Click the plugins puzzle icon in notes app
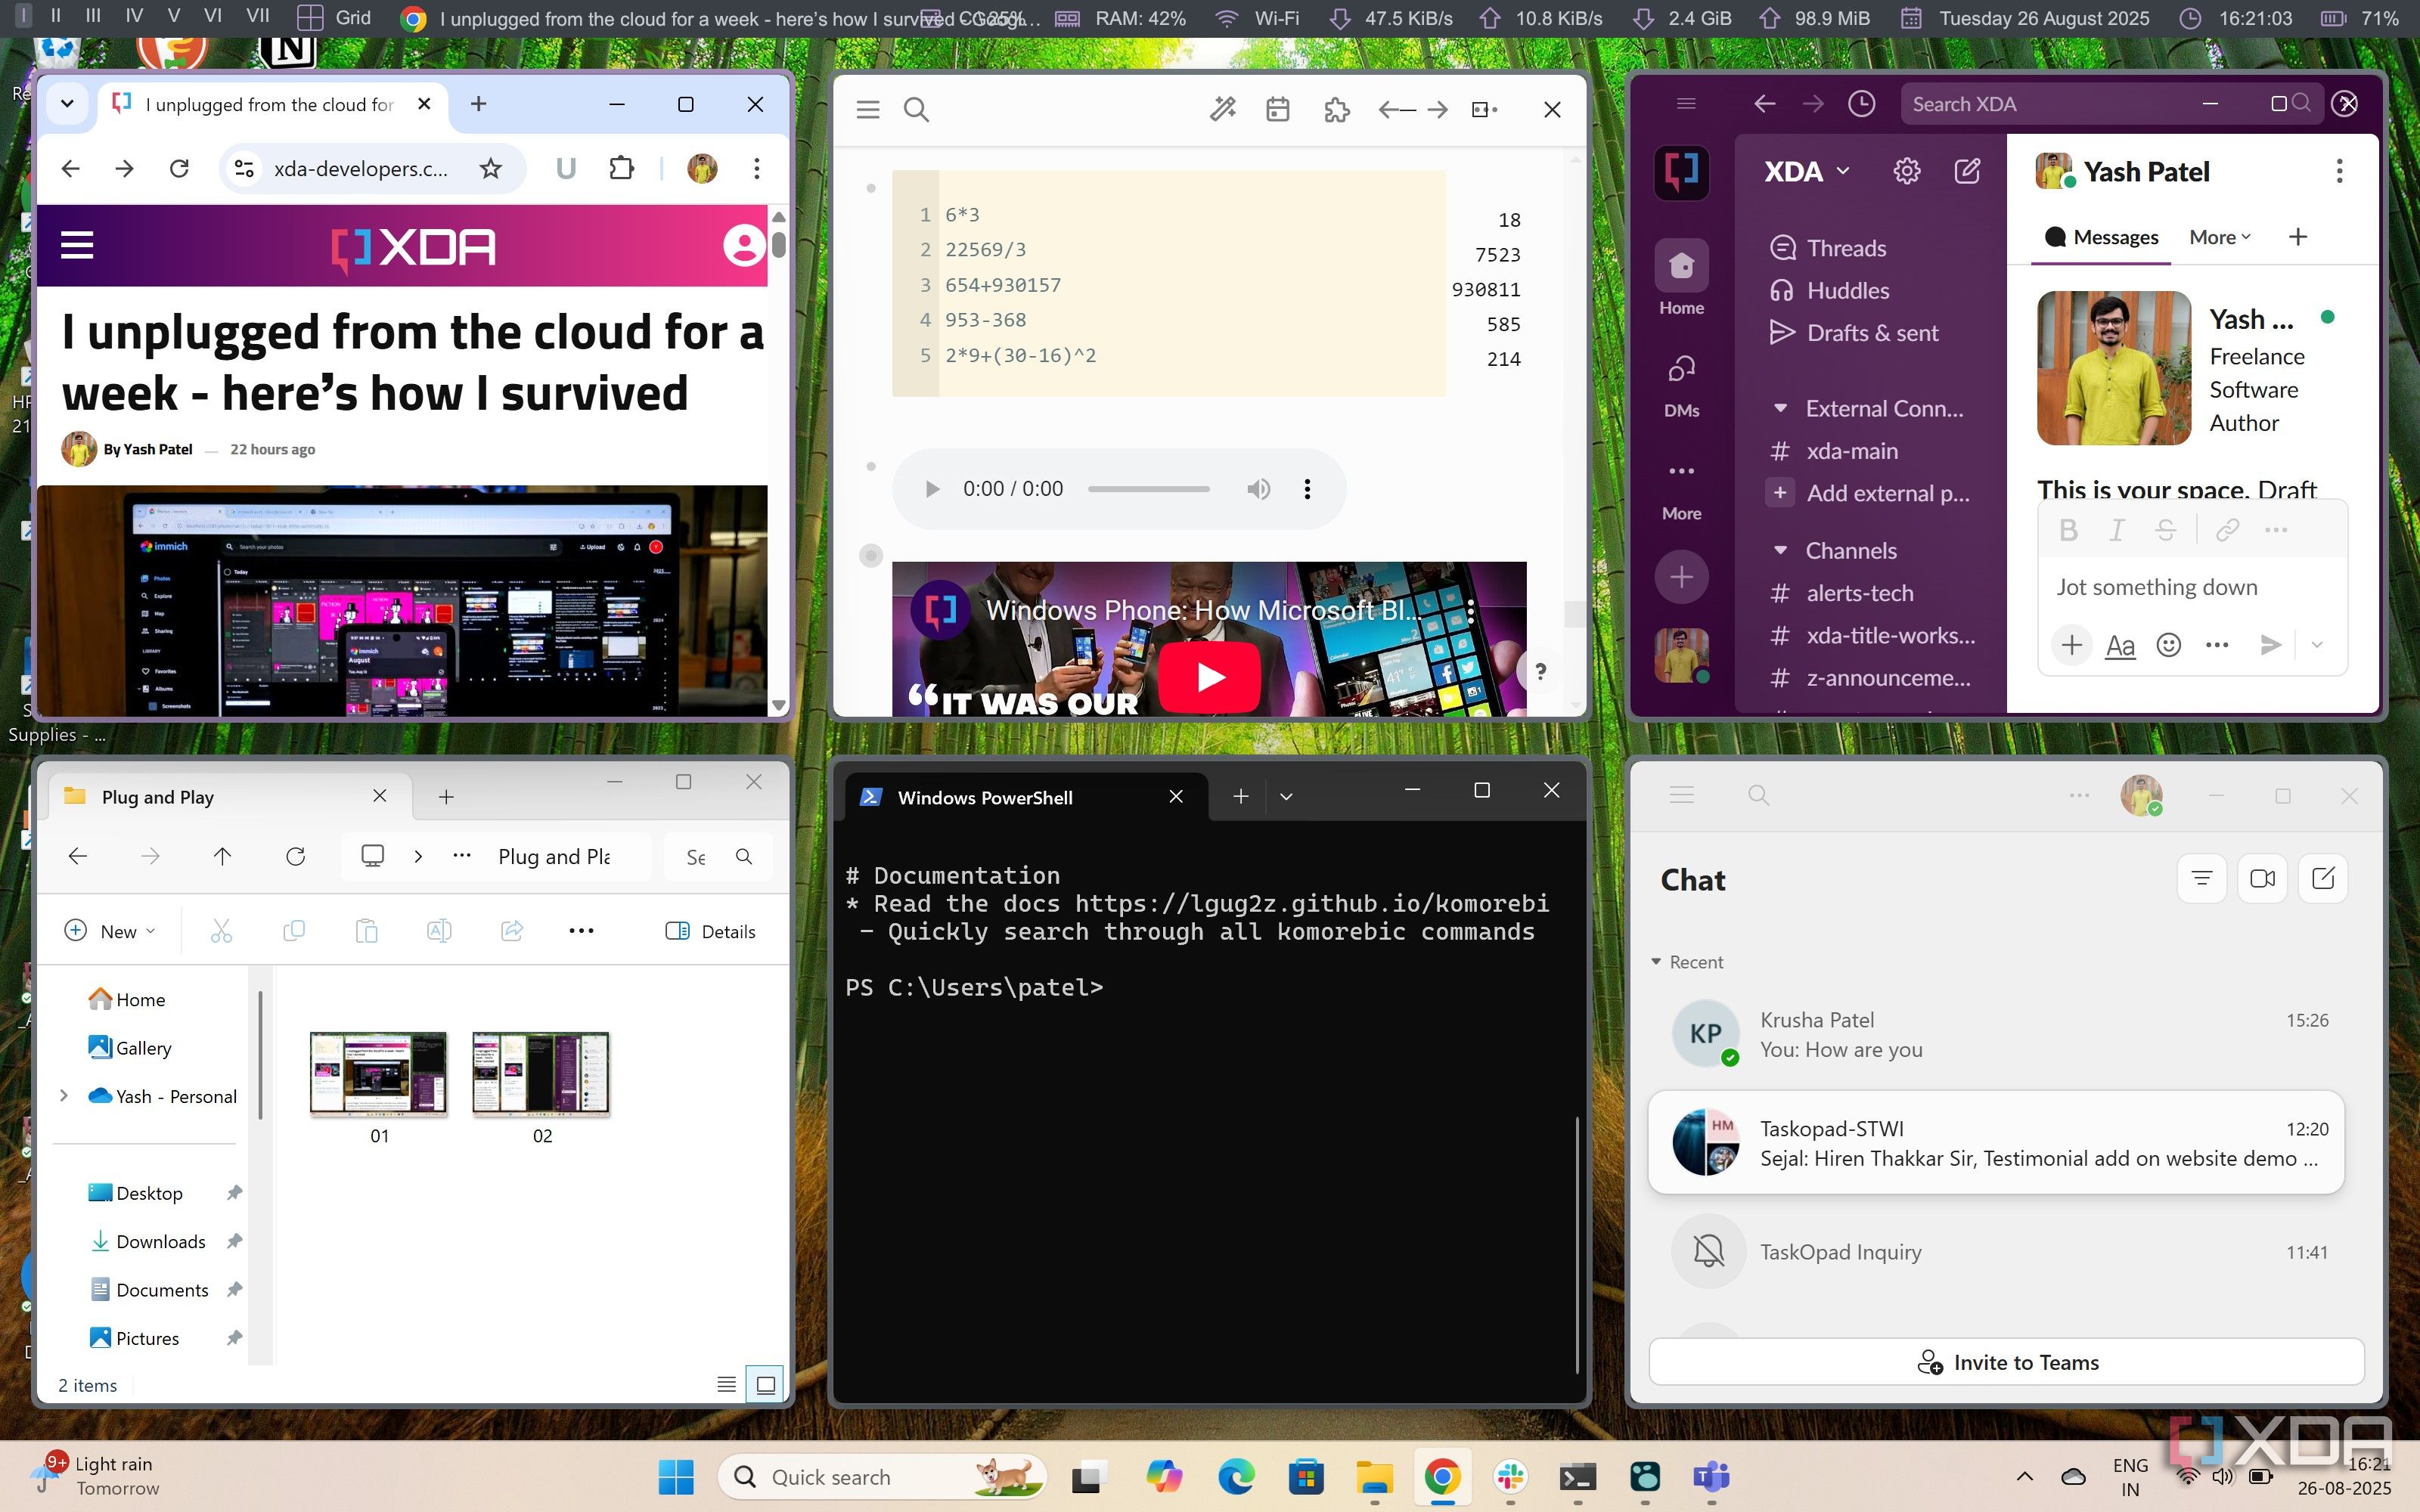Screen dimensions: 2420x1512 [x=1337, y=109]
